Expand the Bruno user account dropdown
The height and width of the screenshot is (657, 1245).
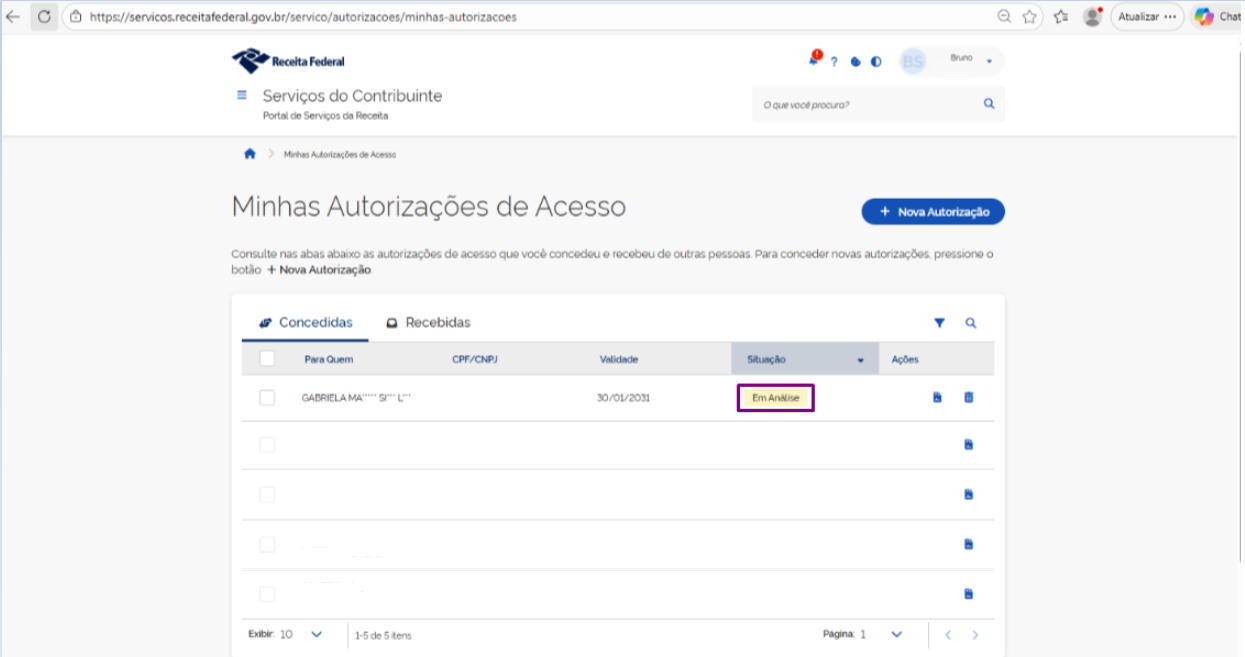click(x=989, y=62)
